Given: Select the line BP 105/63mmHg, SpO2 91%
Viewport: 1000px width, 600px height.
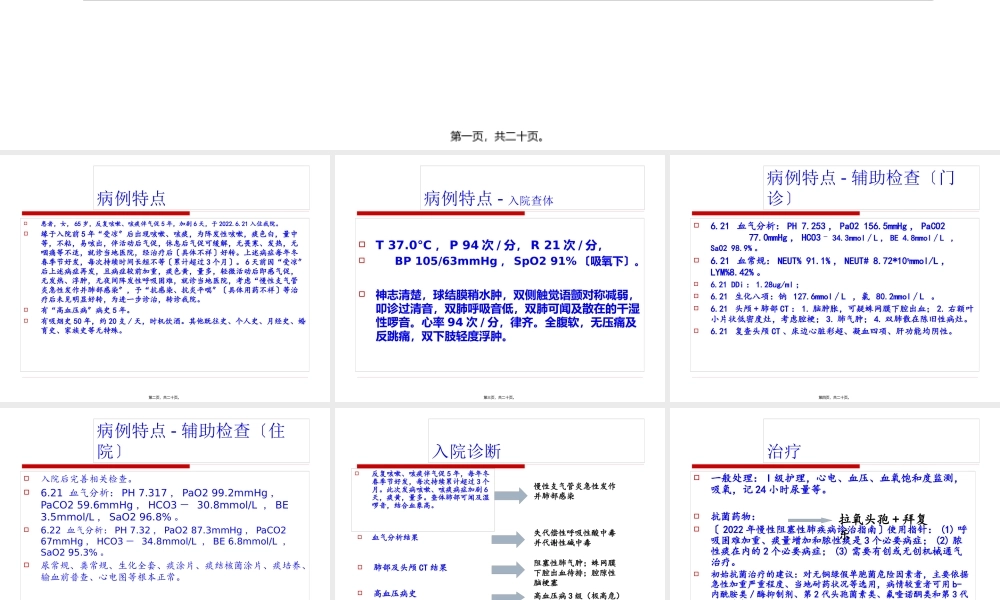Looking at the screenshot, I should (x=517, y=261).
